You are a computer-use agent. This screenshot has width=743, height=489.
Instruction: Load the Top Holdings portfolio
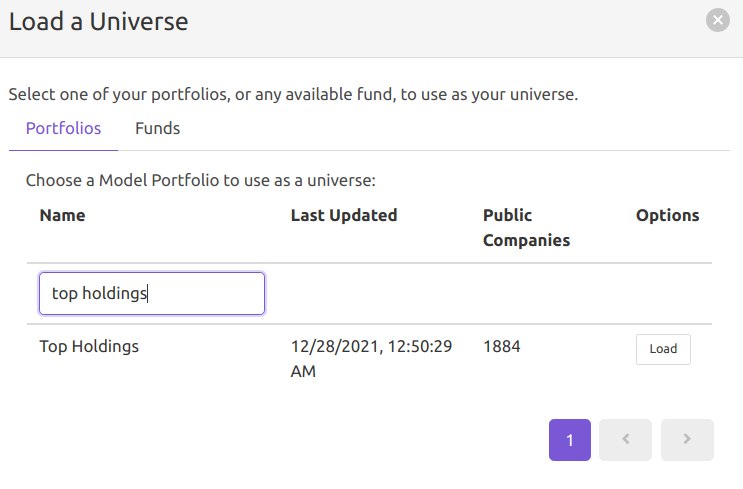662,349
